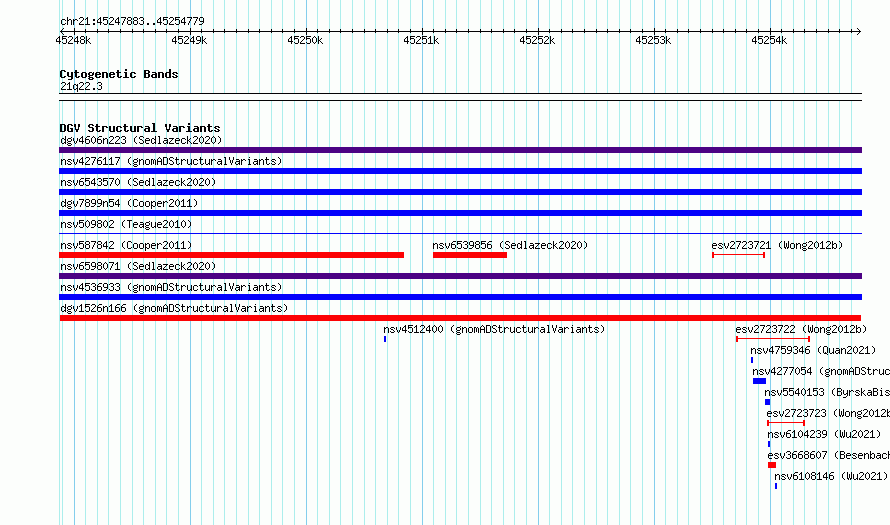This screenshot has width=890, height=525.
Task: Click the red bar under dgv1526n166
Action: [460, 318]
